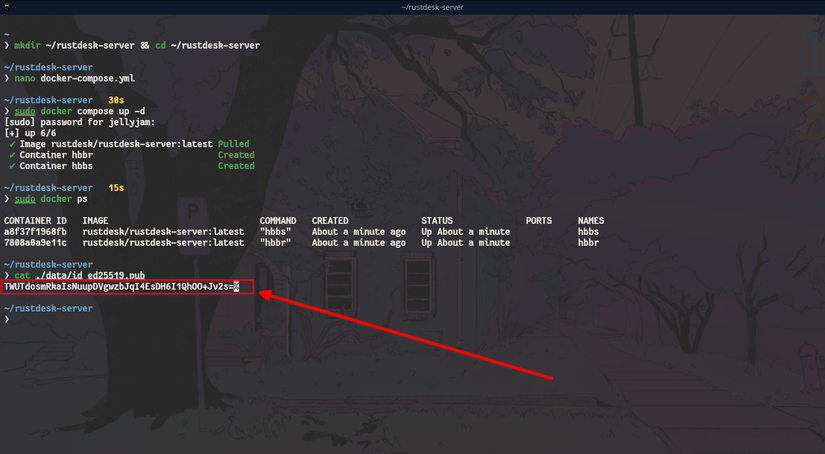
Task: Click 'hbbr' in the NAMES column
Action: coord(588,243)
